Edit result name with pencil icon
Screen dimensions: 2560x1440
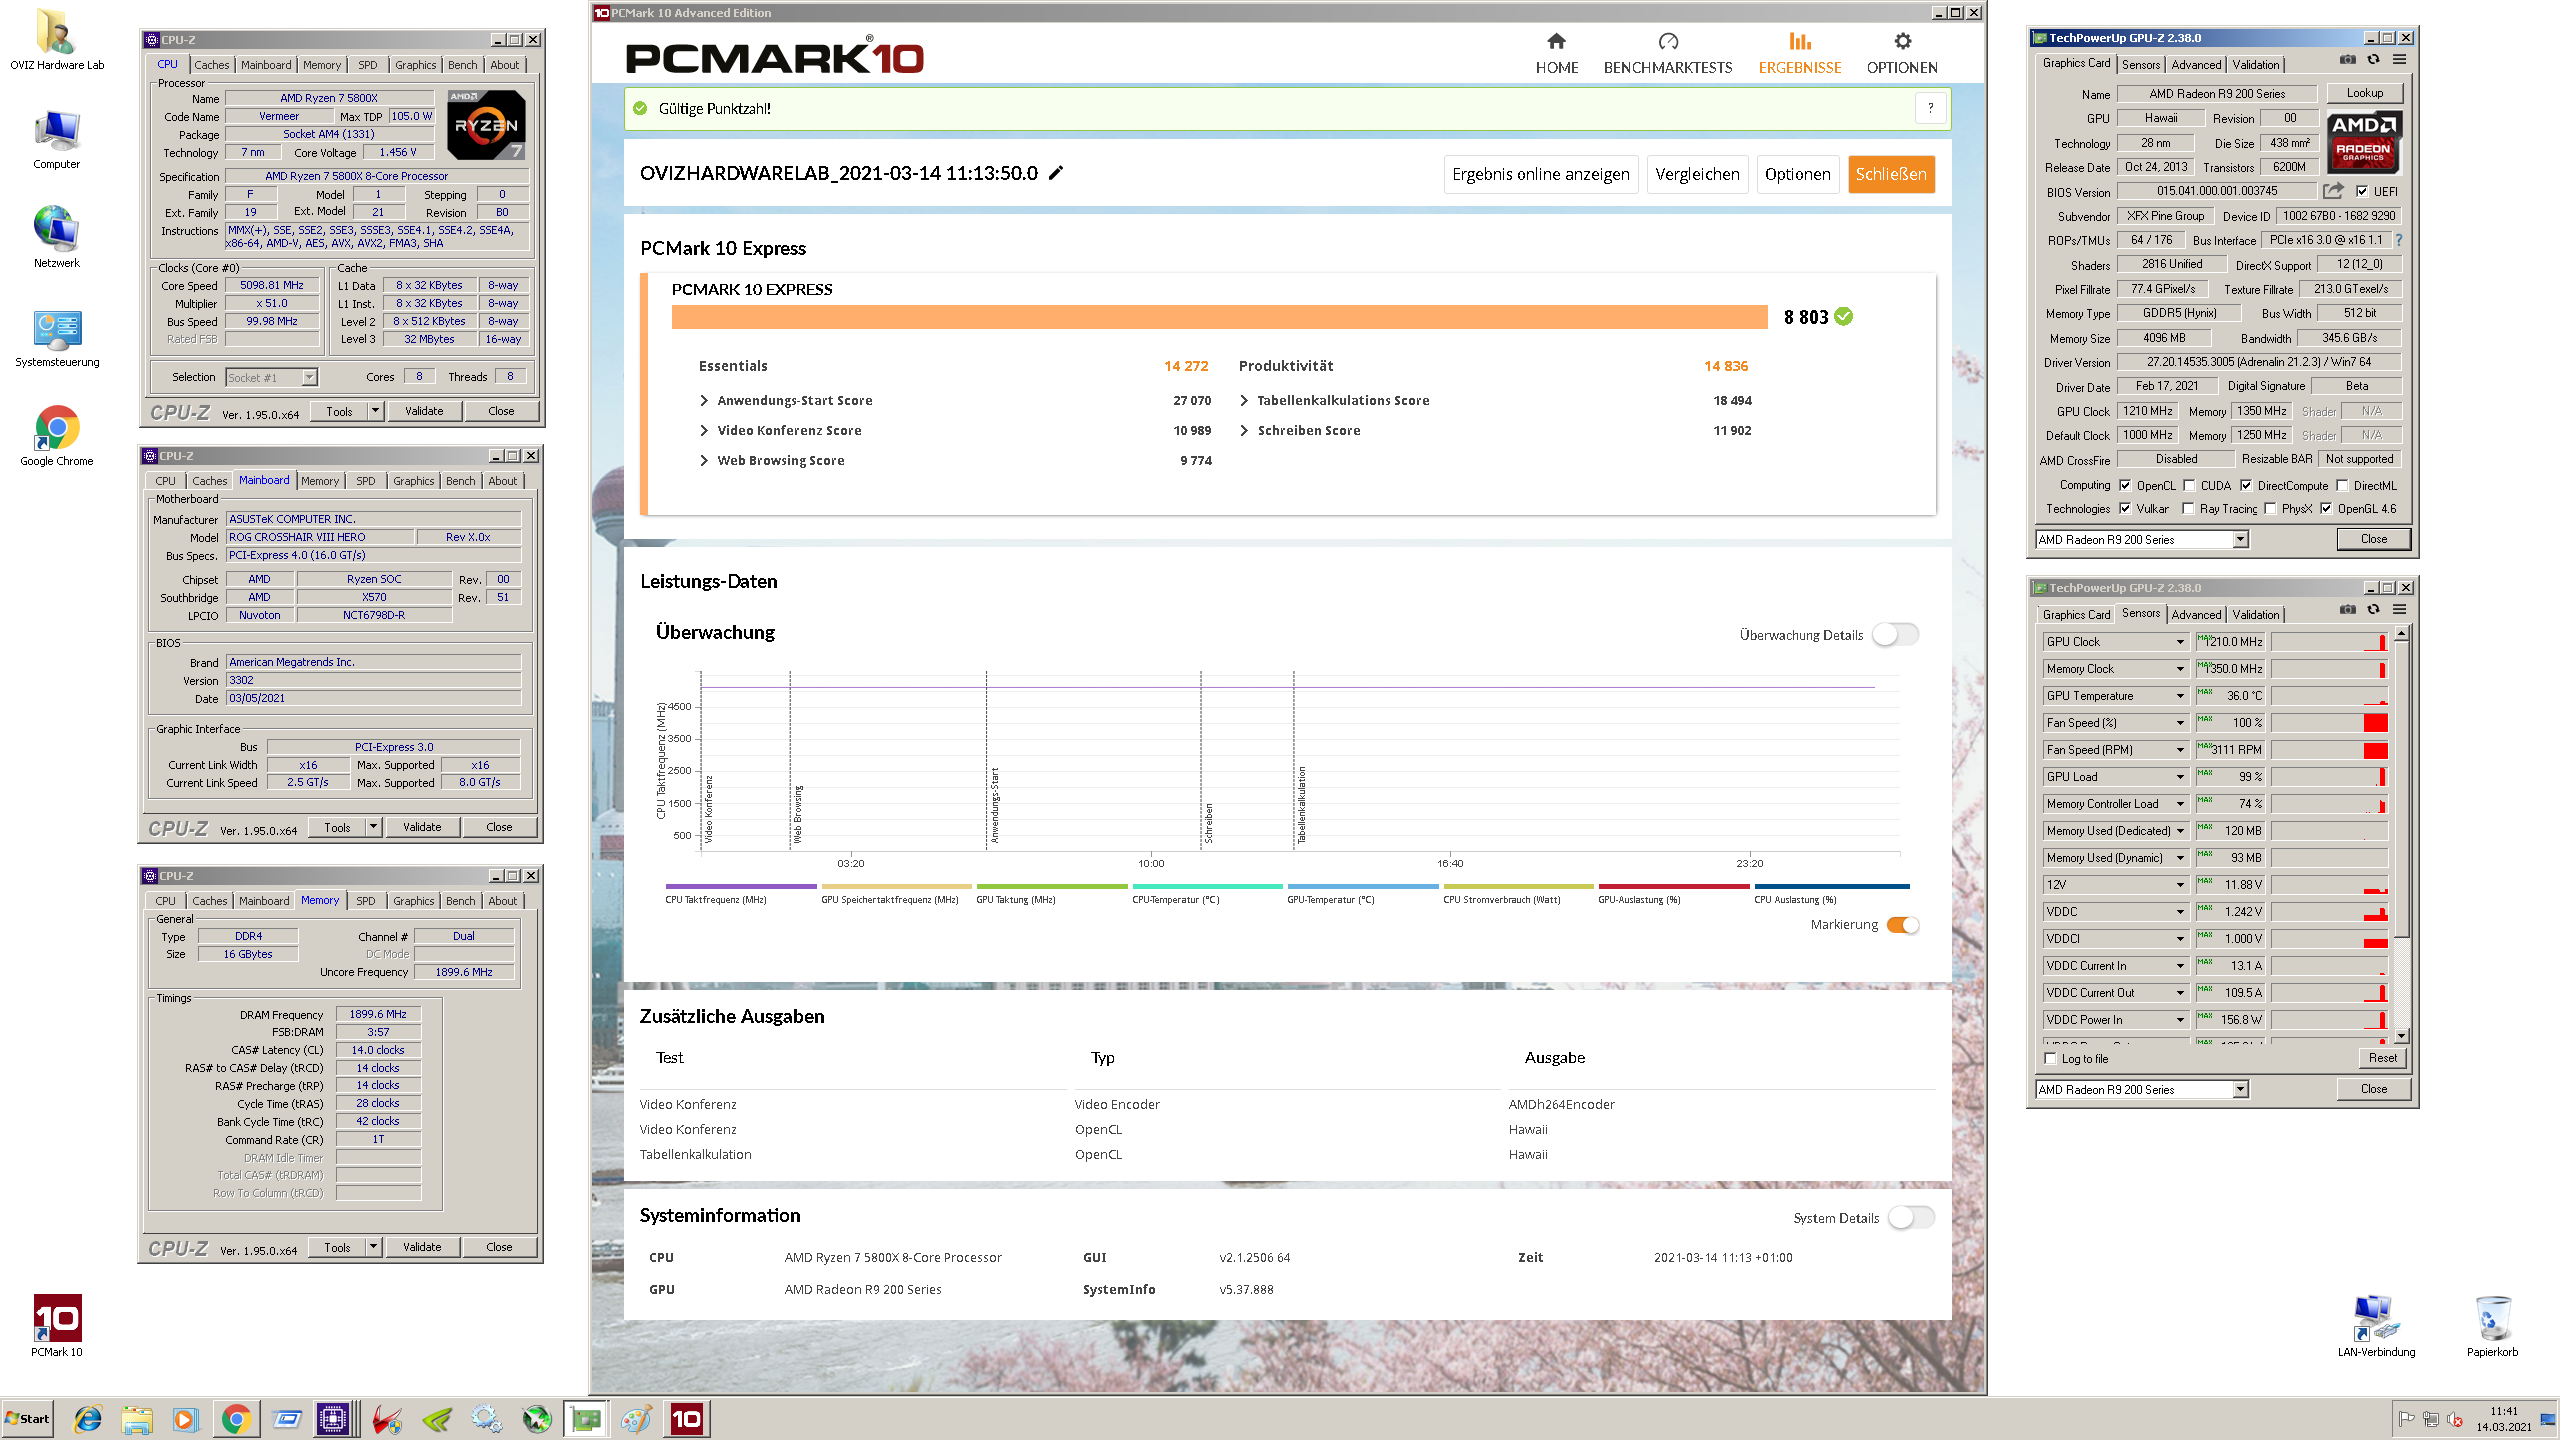[1056, 173]
